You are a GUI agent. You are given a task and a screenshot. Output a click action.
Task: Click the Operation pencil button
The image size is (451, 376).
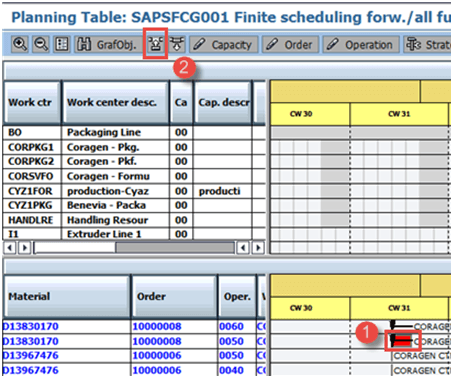[x=361, y=44]
